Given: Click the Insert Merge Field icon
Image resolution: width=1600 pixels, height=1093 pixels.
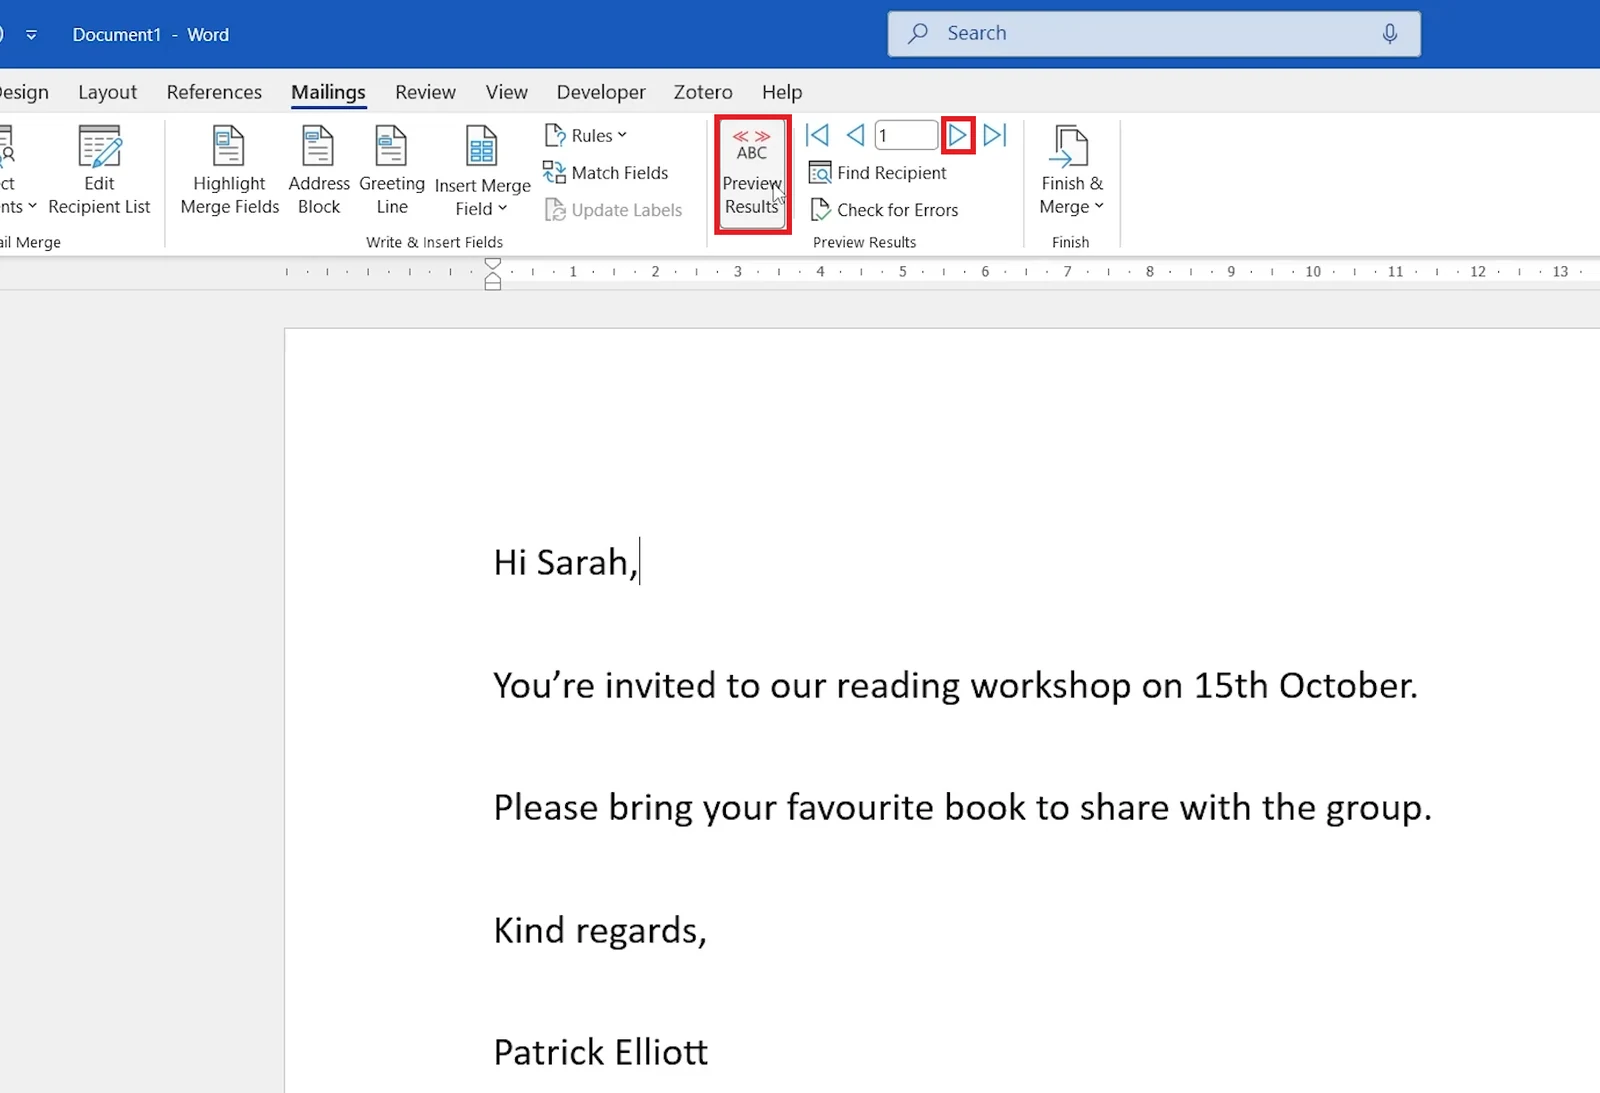Looking at the screenshot, I should (482, 148).
